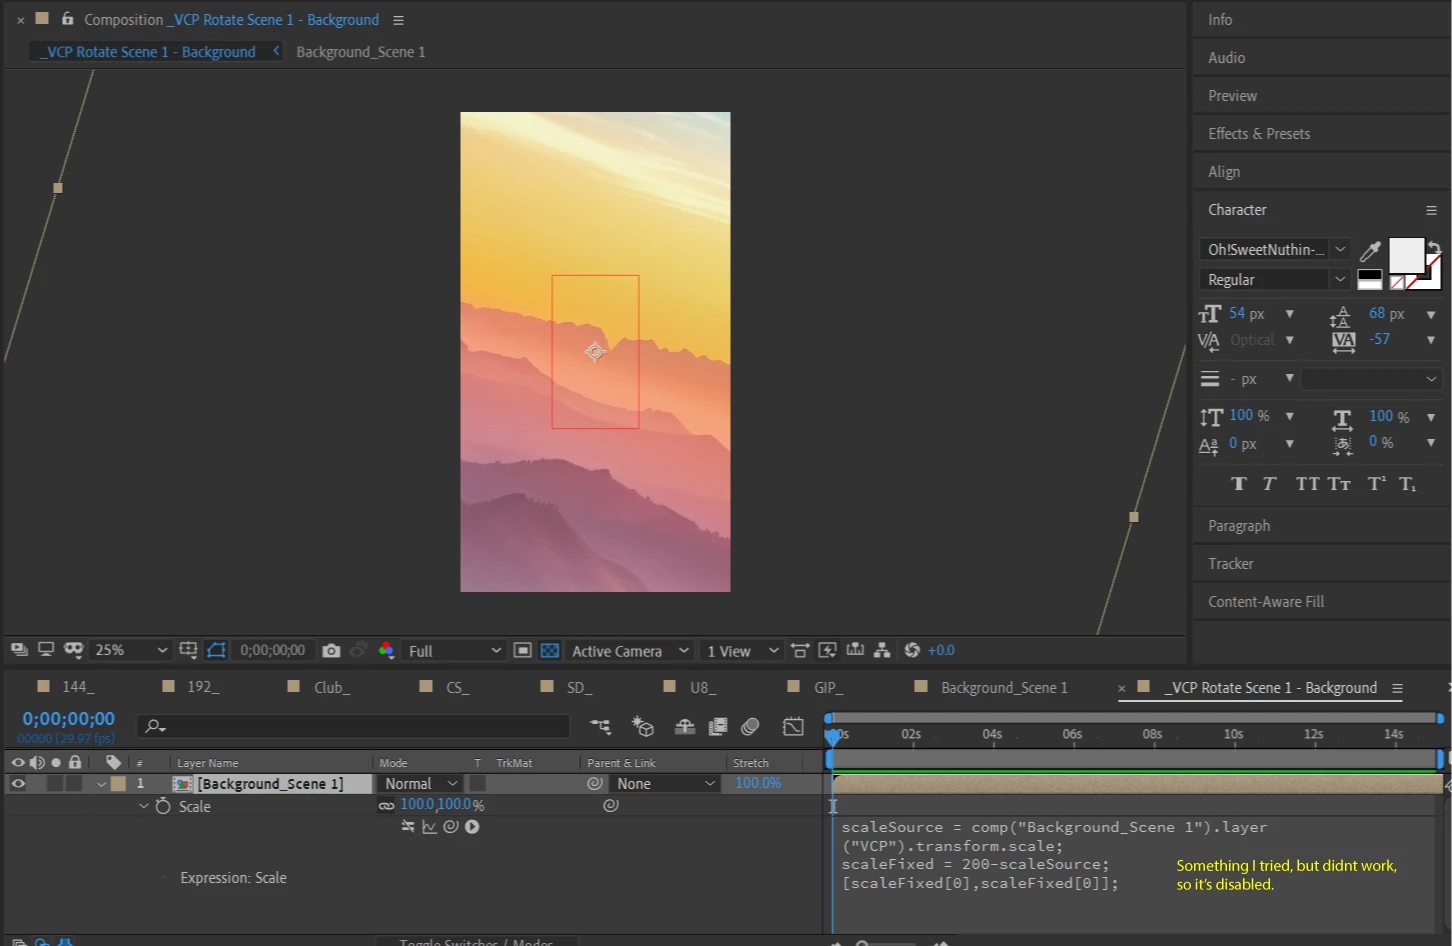Image resolution: width=1452 pixels, height=946 pixels.
Task: Open the 25% magnification dropdown
Action: click(x=130, y=651)
